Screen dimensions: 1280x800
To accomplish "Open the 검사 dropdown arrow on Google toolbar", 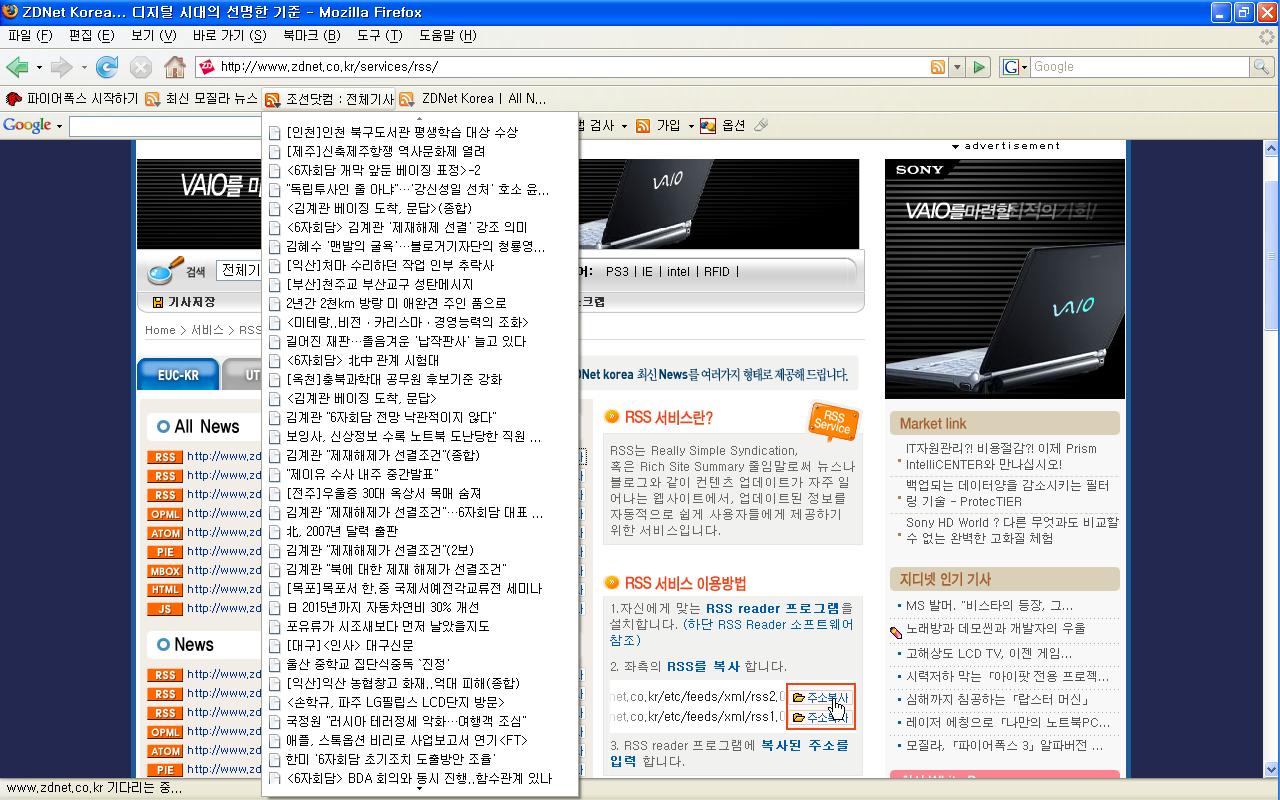I will 624,126.
